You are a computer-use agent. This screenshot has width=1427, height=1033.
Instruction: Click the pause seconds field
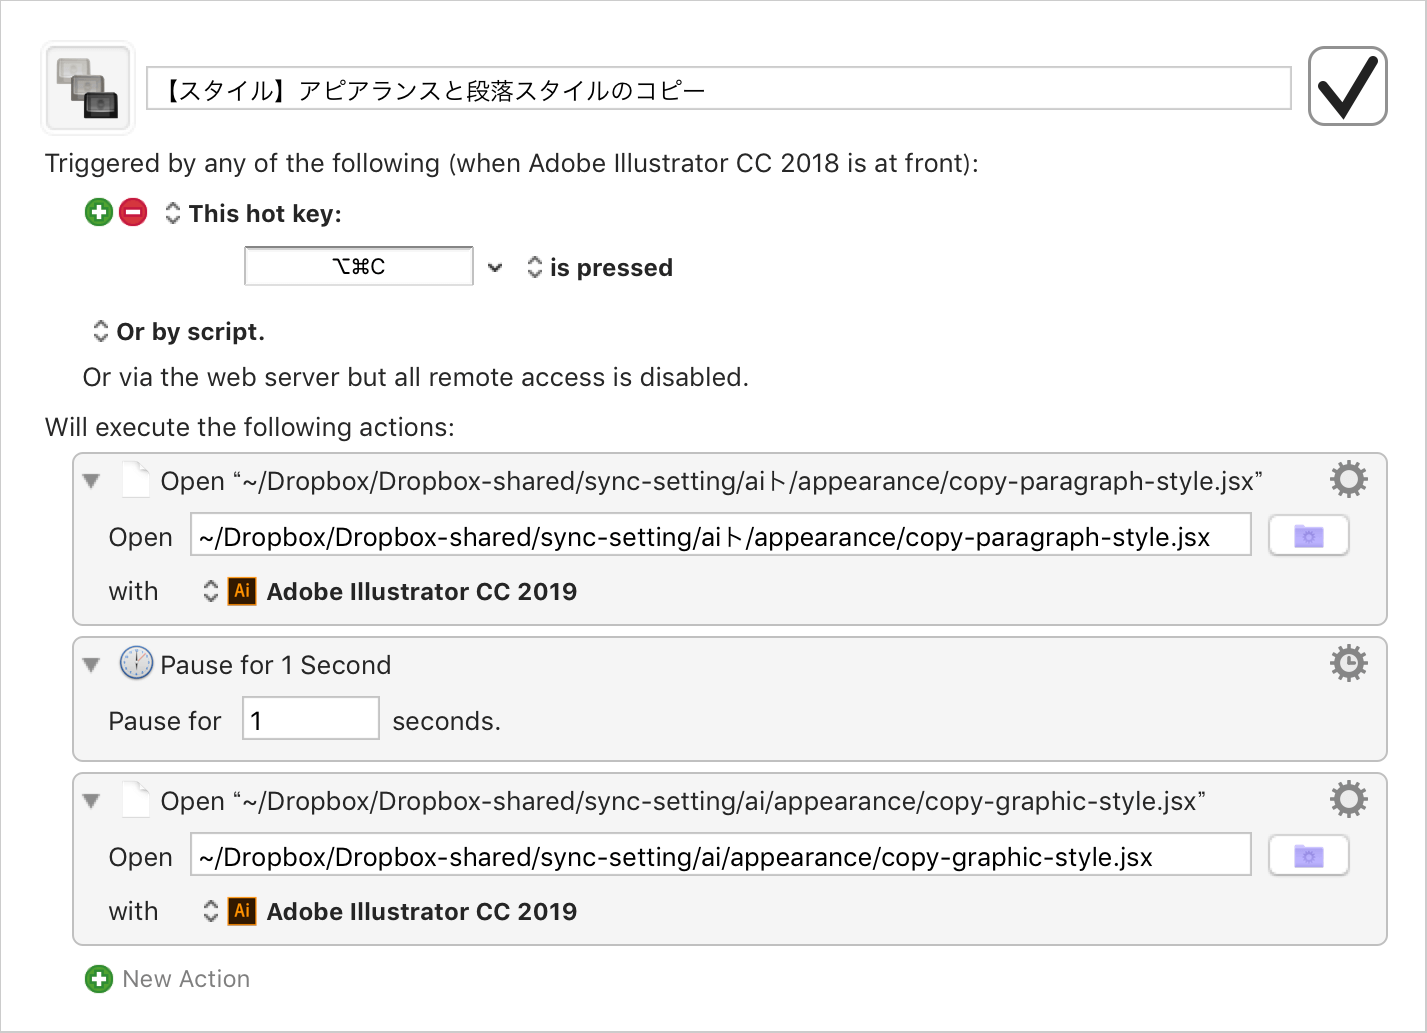[x=311, y=719]
